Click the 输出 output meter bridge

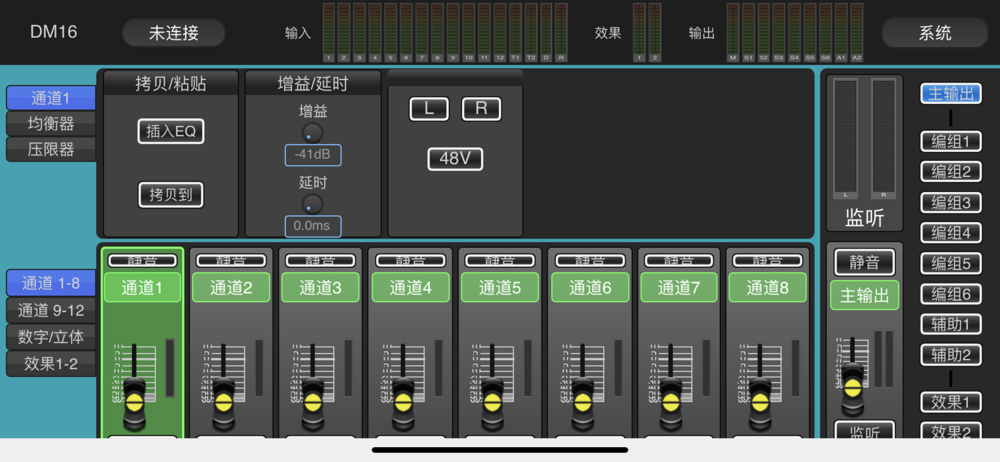(x=795, y=33)
